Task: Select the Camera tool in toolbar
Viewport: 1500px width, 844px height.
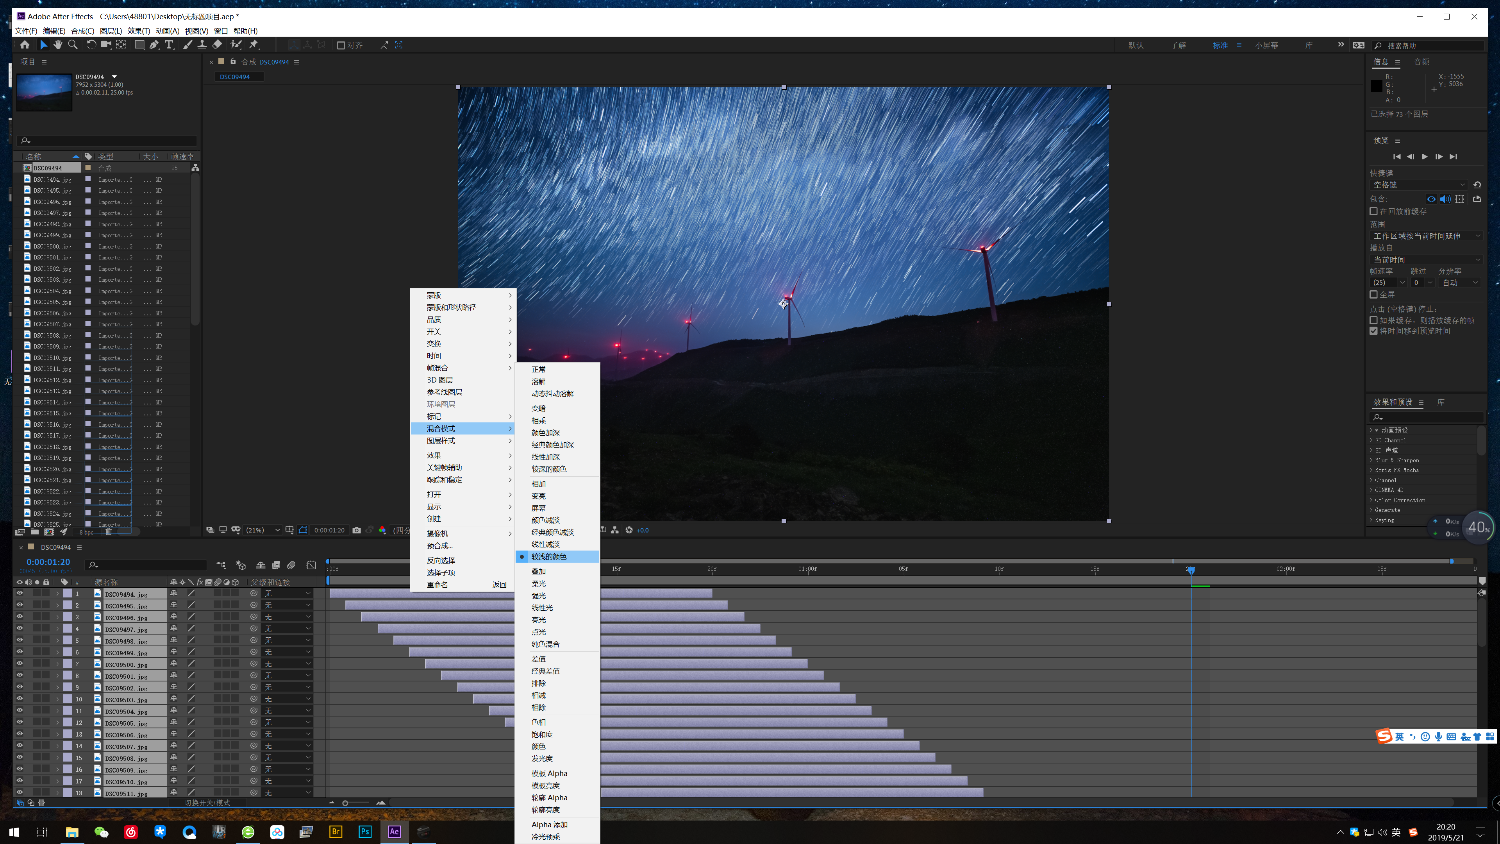Action: (x=105, y=45)
